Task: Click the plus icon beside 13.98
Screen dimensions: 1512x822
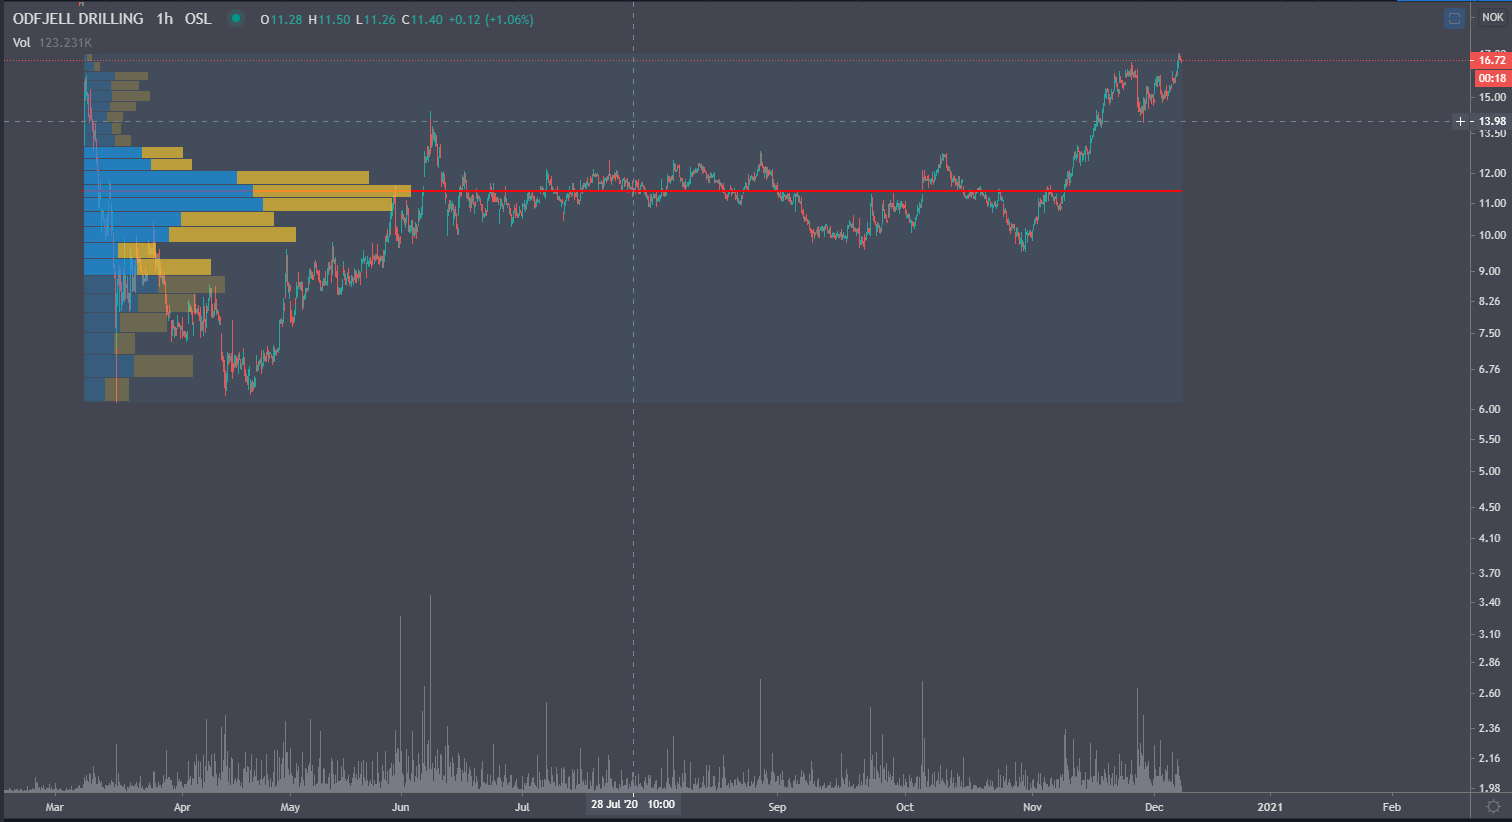Action: (1460, 121)
